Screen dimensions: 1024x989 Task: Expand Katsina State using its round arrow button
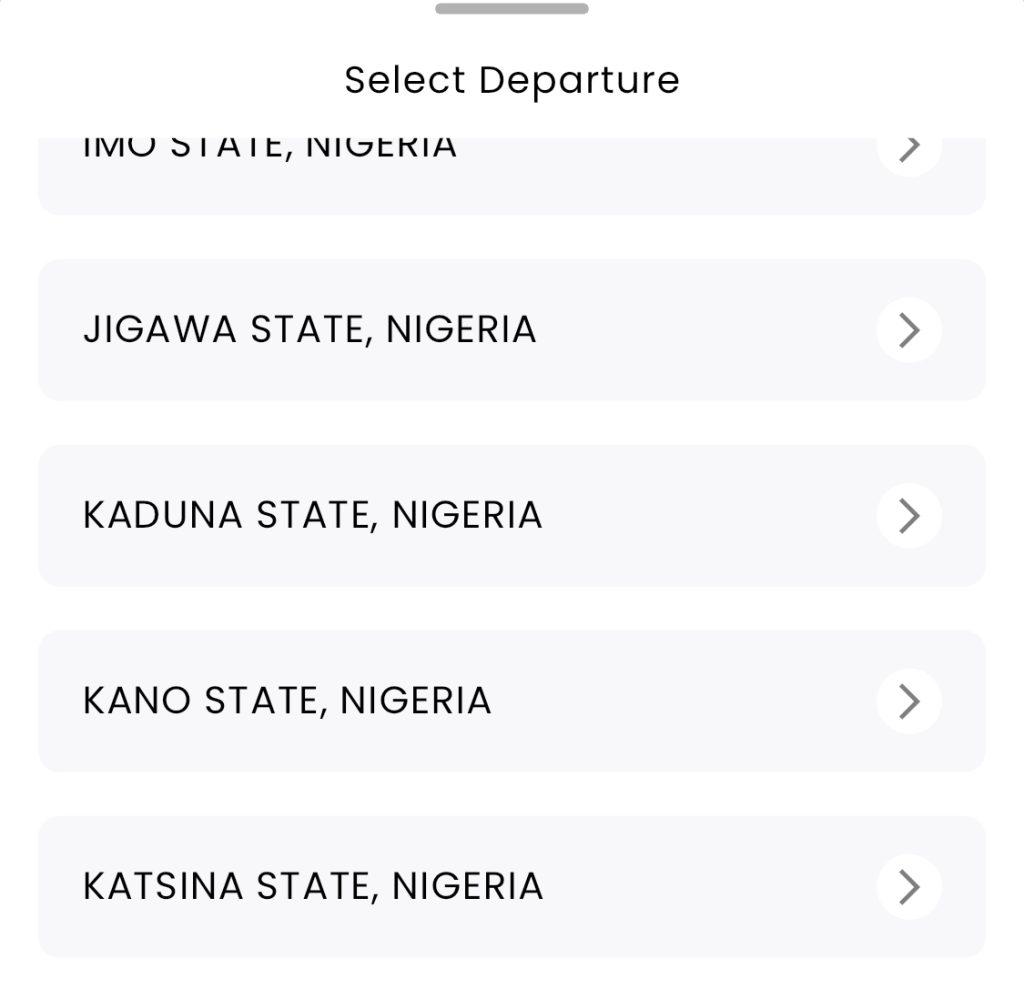tap(908, 887)
